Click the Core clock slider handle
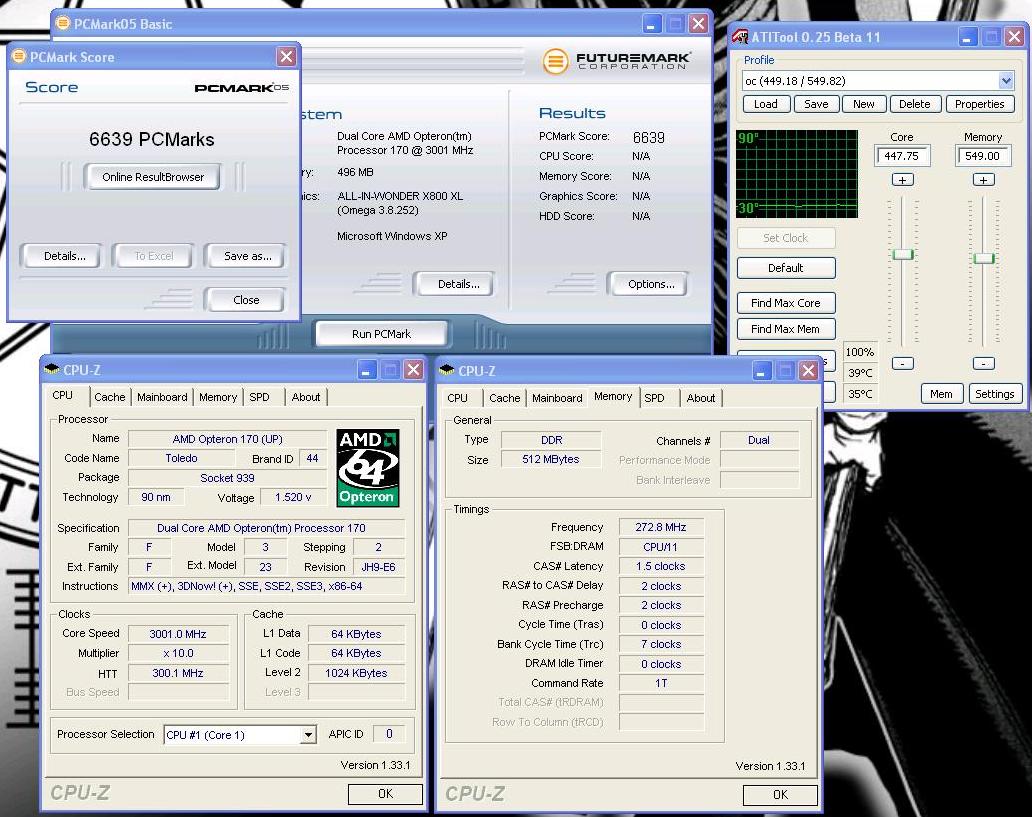 (x=903, y=255)
